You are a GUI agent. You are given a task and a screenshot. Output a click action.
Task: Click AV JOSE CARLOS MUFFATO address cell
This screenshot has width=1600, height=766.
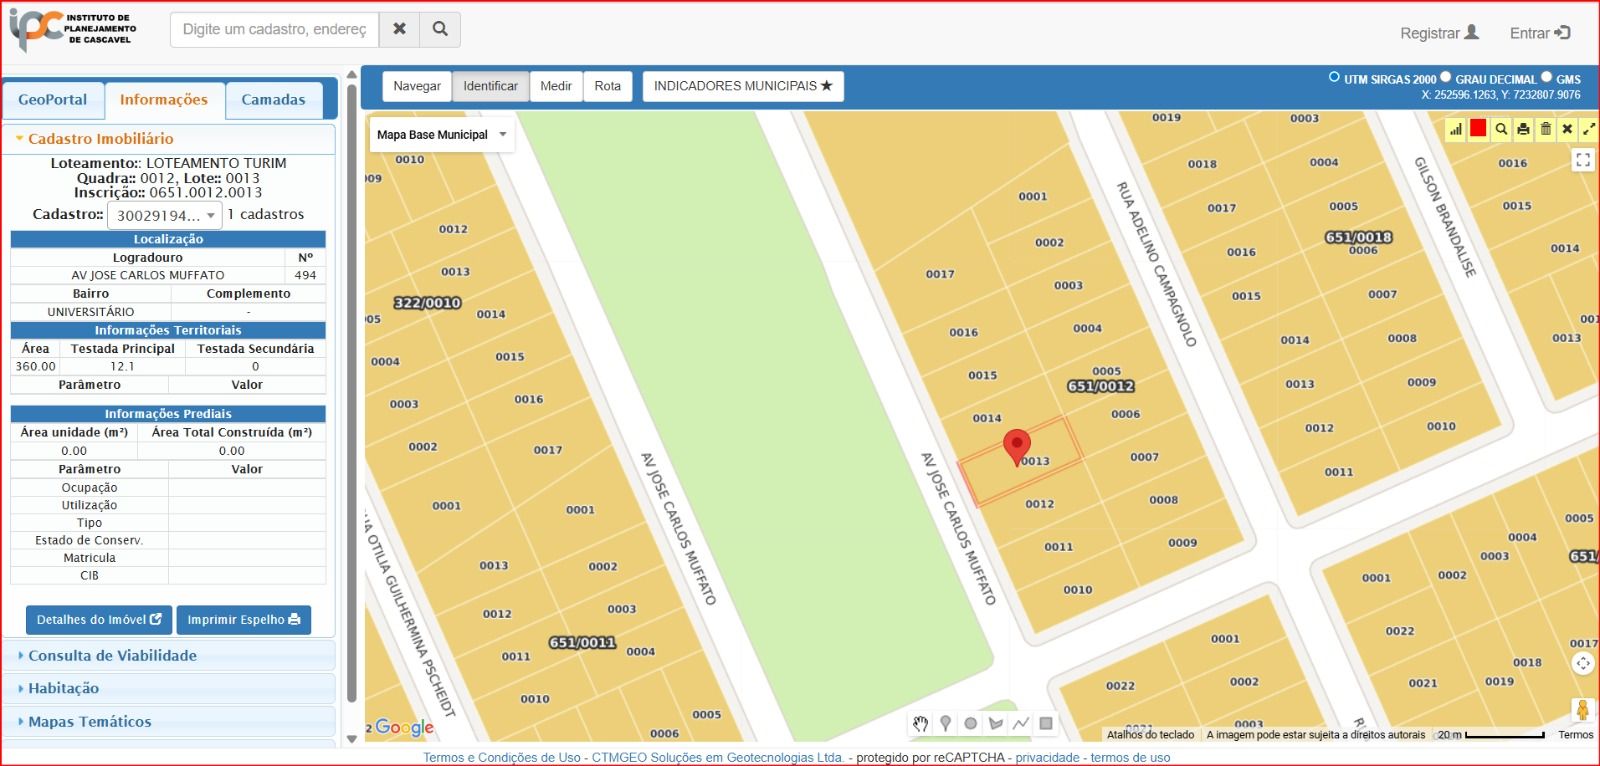coord(148,275)
